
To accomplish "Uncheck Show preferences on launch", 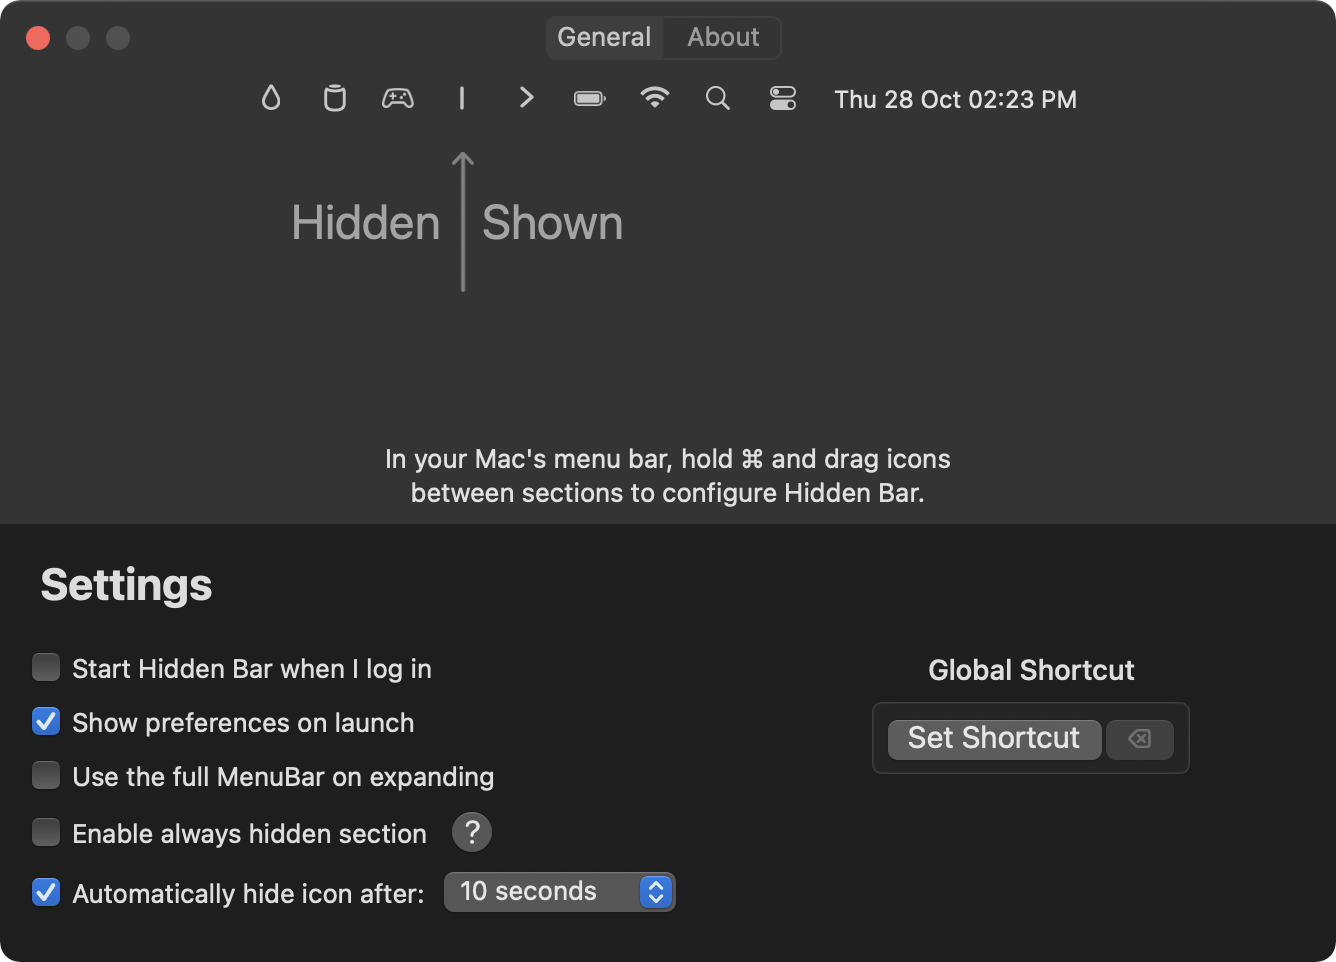I will point(46,721).
